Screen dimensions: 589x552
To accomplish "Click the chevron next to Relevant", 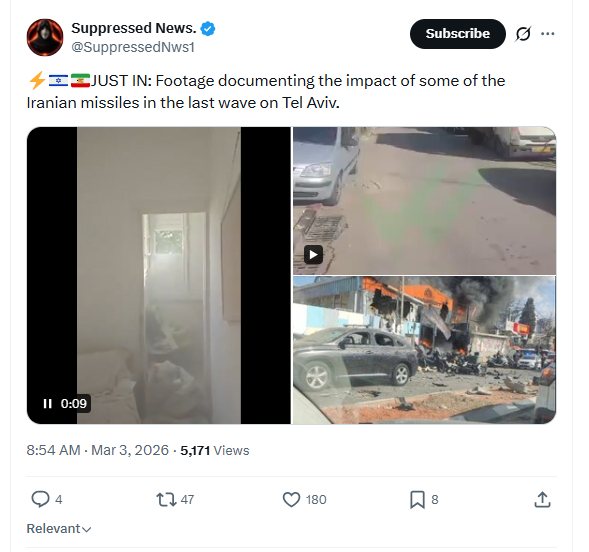I will [86, 529].
